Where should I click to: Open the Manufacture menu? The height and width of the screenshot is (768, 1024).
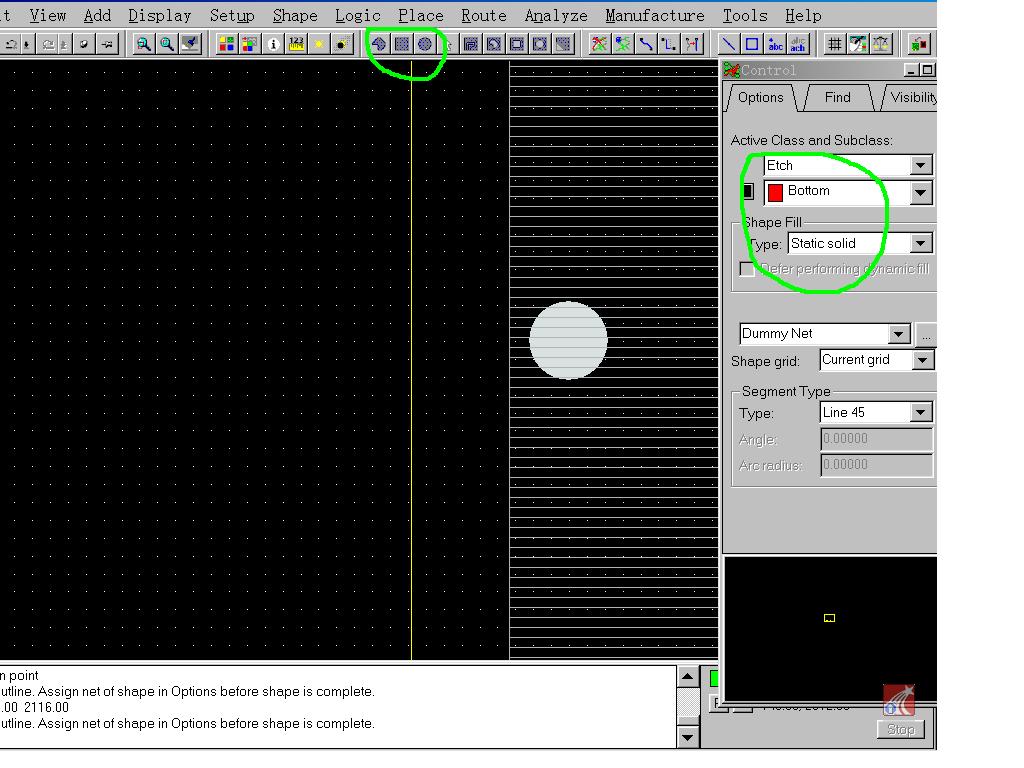pyautogui.click(x=654, y=15)
